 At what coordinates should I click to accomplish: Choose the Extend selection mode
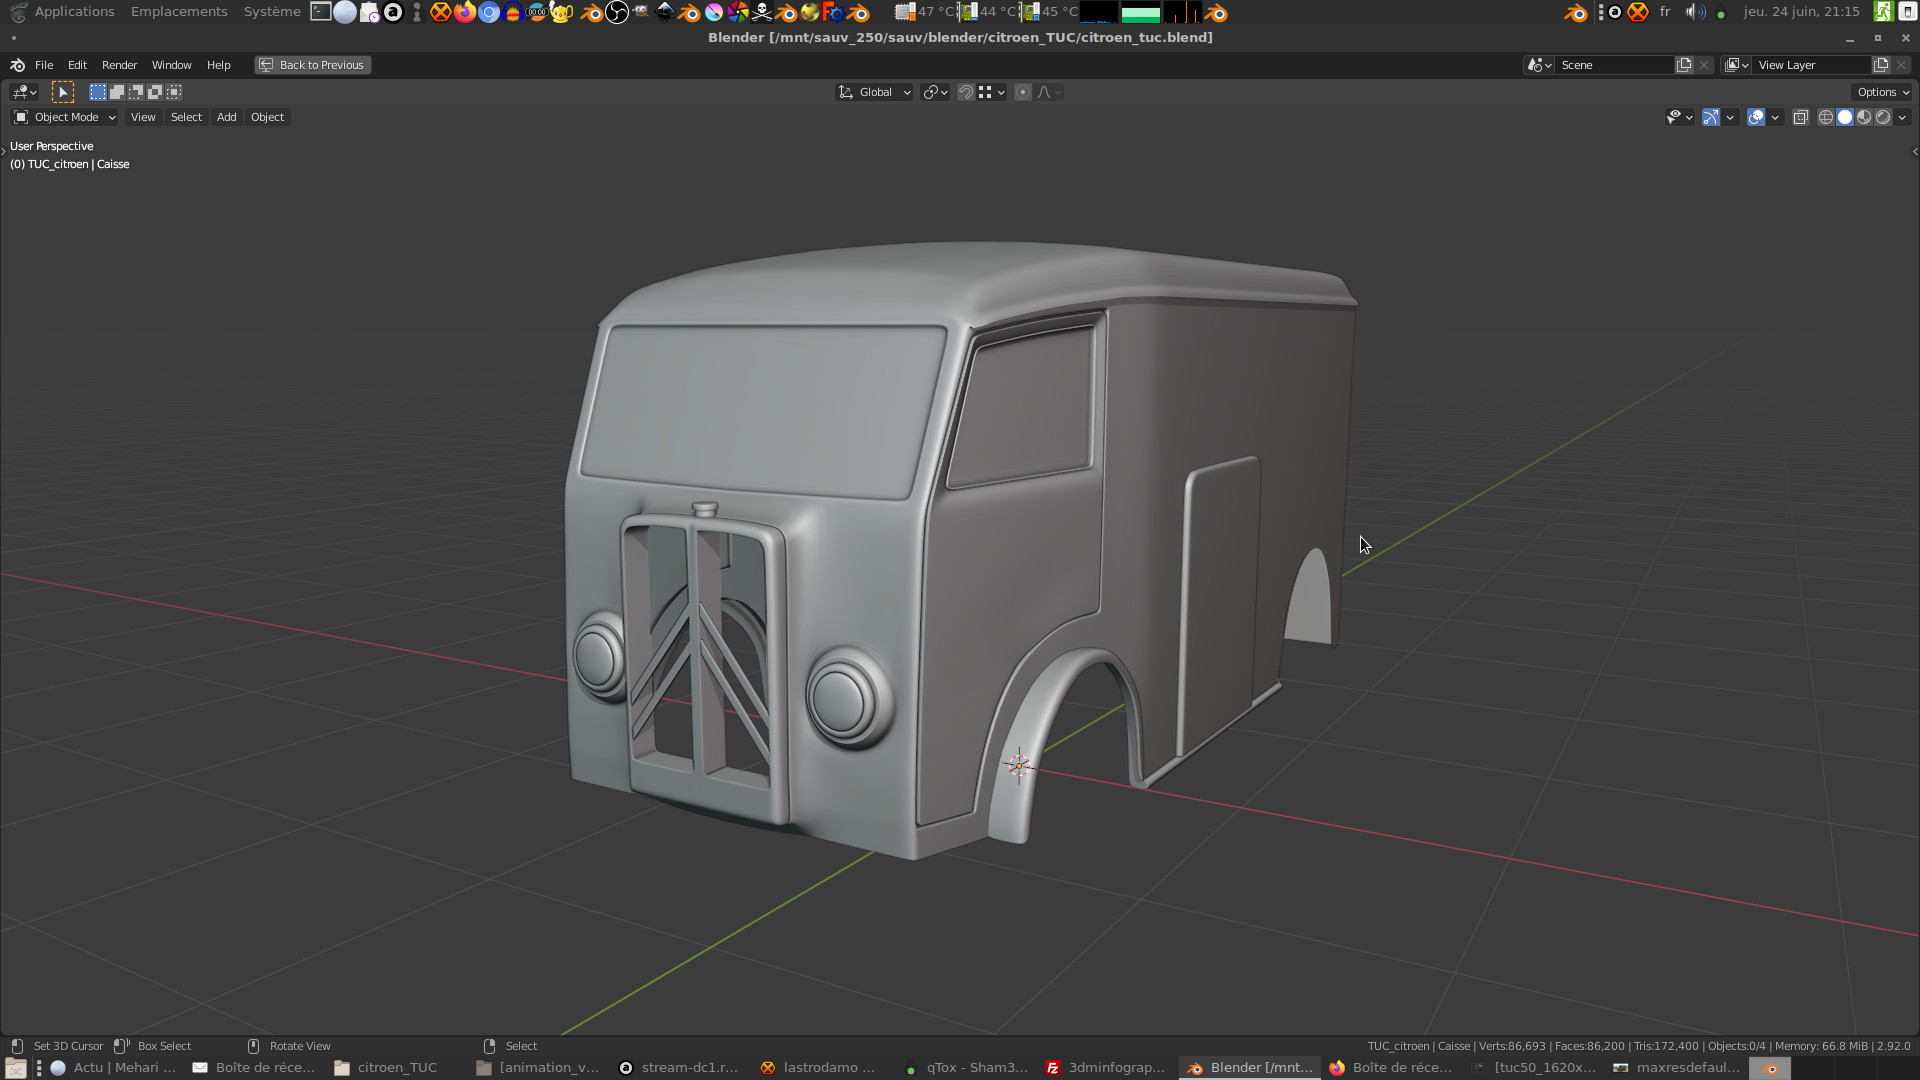116,92
